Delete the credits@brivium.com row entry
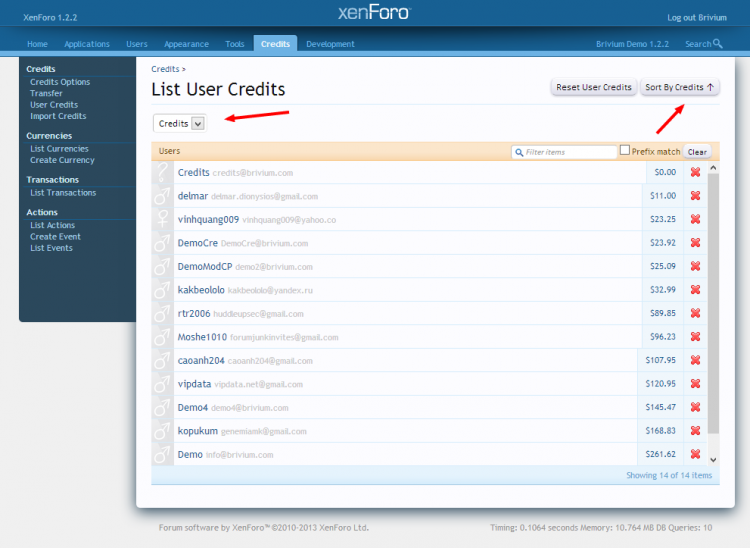This screenshot has width=750, height=548. [695, 172]
